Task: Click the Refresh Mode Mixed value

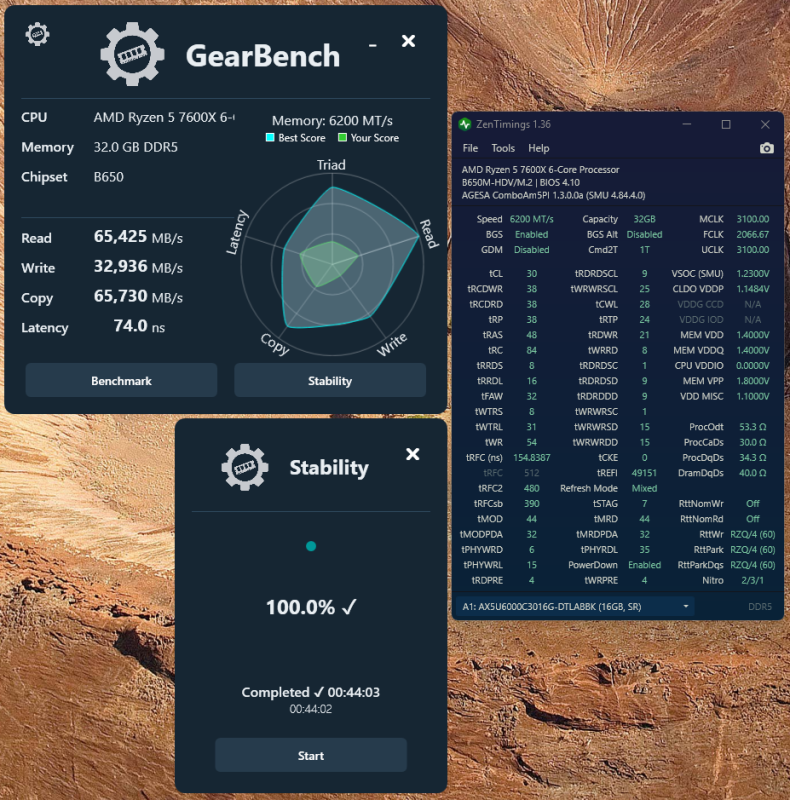Action: point(644,488)
